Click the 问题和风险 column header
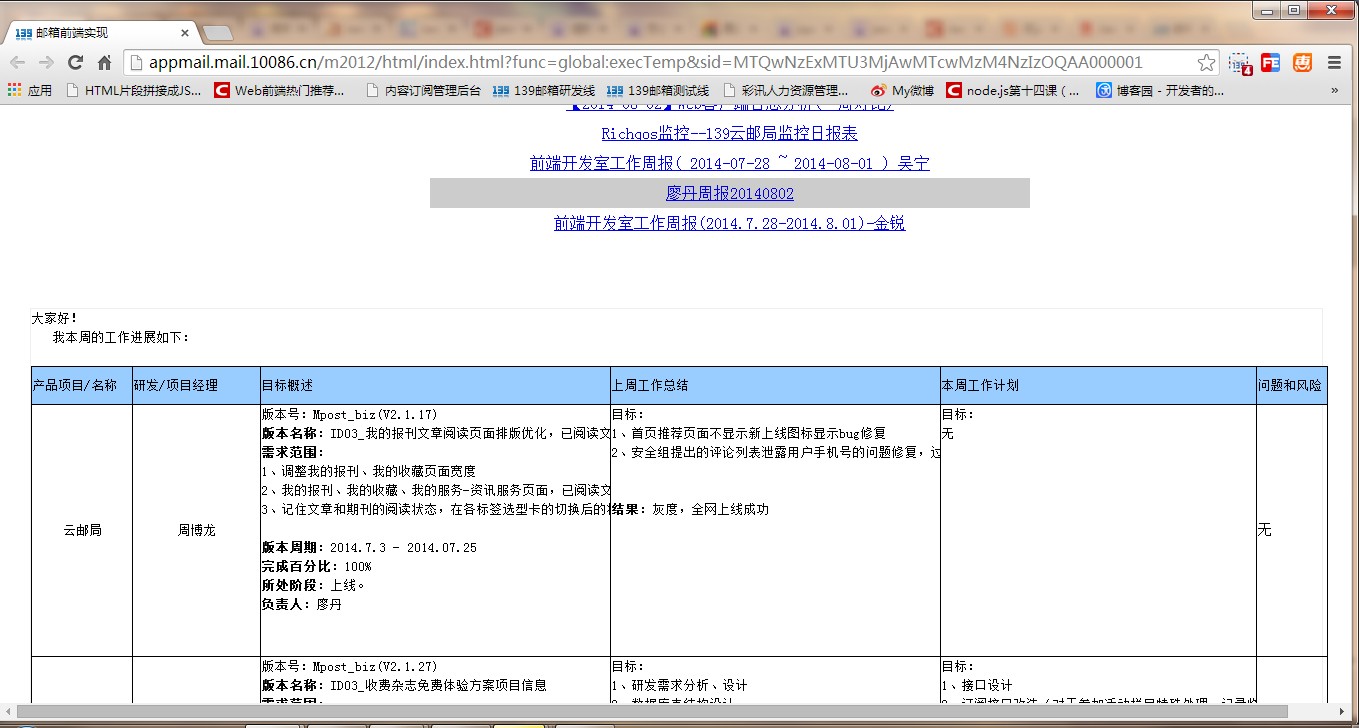The width and height of the screenshot is (1359, 728). pyautogui.click(x=1292, y=385)
